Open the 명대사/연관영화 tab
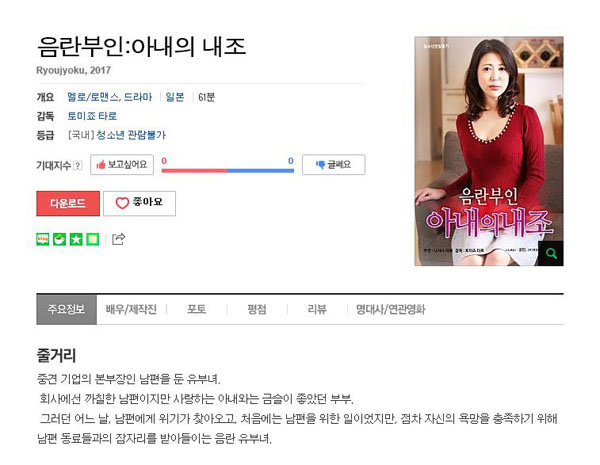 pyautogui.click(x=391, y=309)
